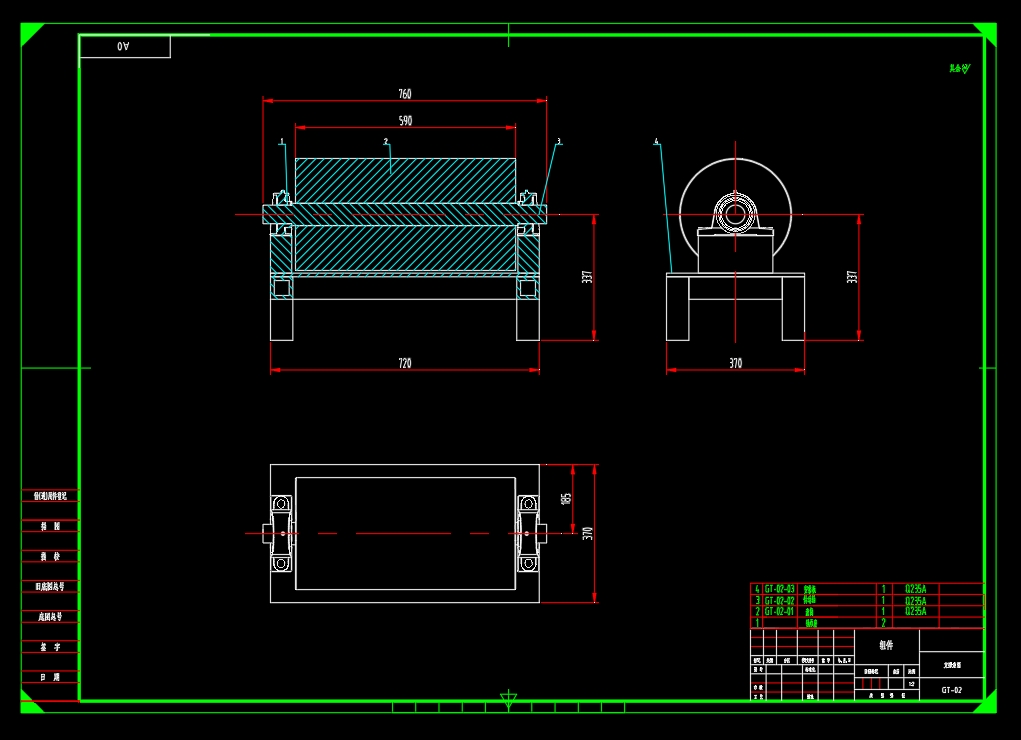The height and width of the screenshot is (740, 1021).
Task: Click the GT-02-03 part code in parts list
Action: coord(779,589)
